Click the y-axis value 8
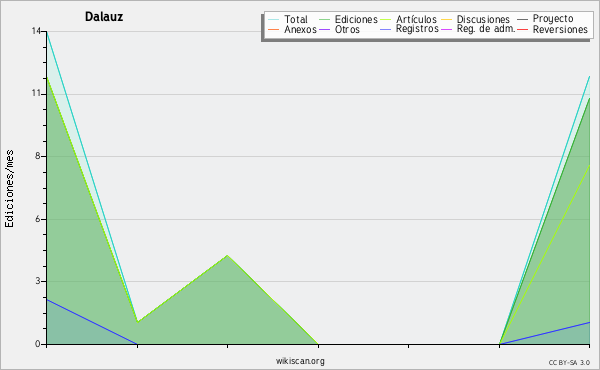The height and width of the screenshot is (370, 600). pos(38,156)
